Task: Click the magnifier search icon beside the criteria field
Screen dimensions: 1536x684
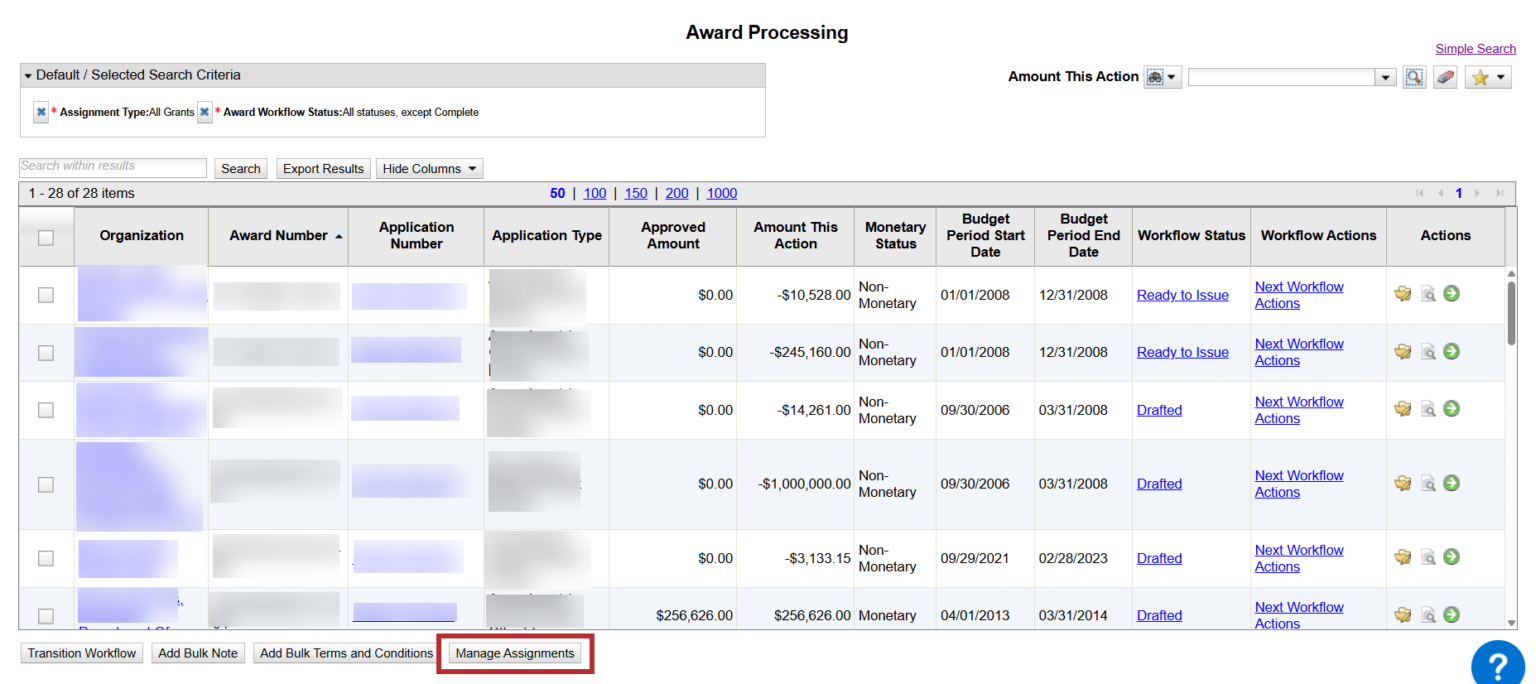Action: [x=1414, y=77]
